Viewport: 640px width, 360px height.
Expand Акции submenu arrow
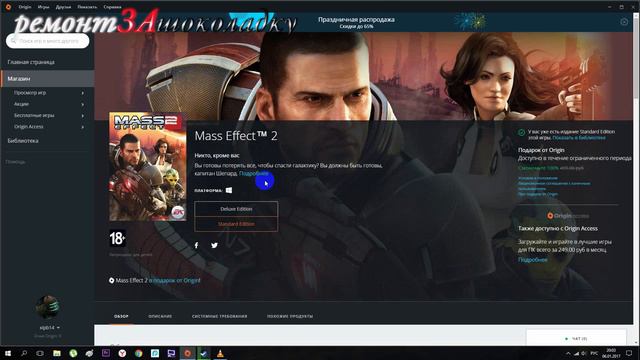83,104
